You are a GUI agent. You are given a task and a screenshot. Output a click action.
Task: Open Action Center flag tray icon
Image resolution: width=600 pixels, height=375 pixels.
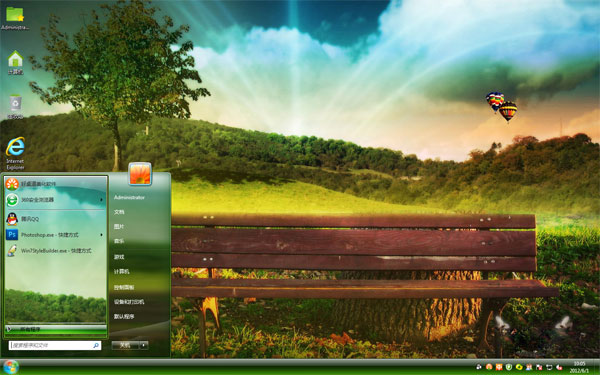[x=539, y=367]
